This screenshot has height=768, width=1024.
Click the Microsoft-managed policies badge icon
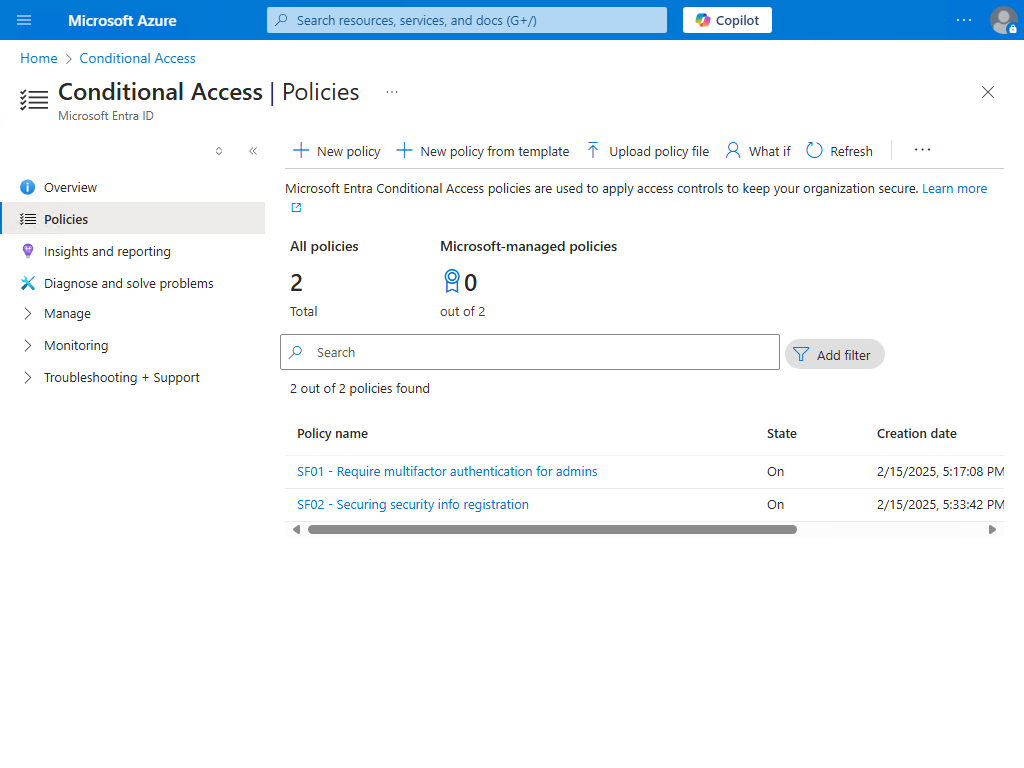point(451,281)
